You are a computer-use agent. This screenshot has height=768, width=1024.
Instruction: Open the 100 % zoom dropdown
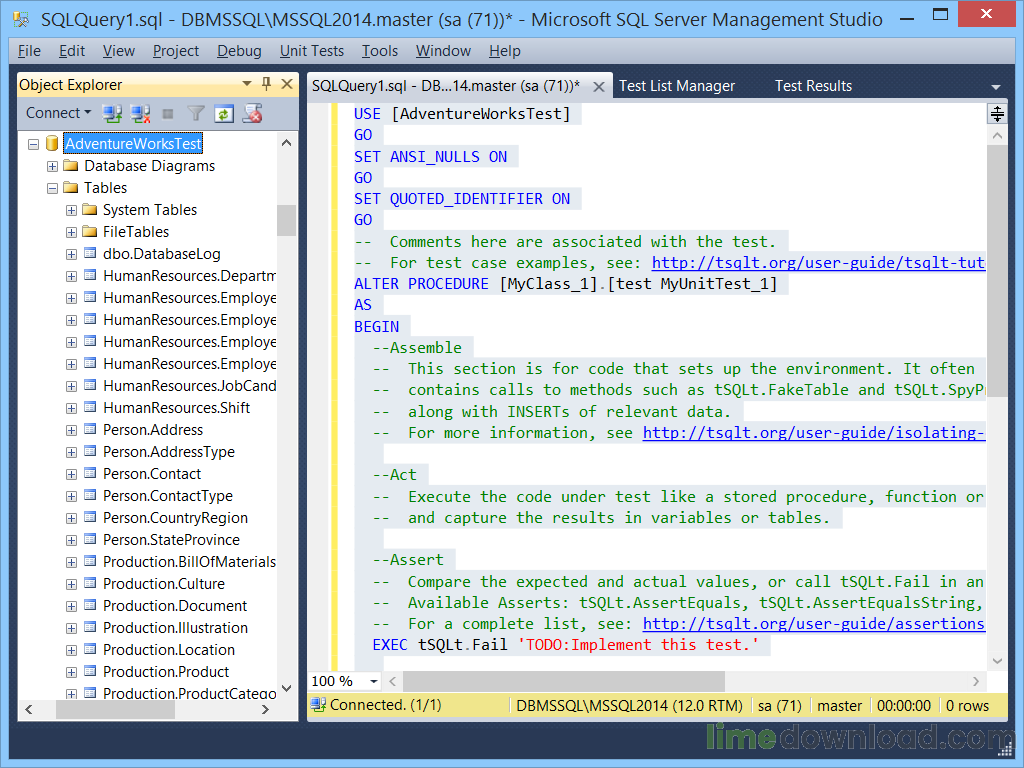point(374,681)
